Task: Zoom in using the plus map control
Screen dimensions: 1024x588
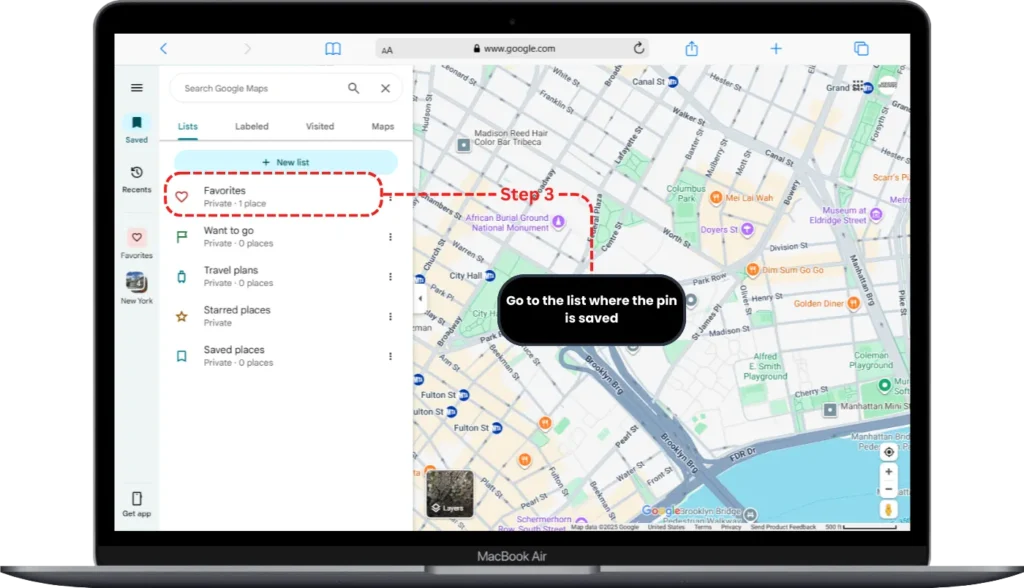Action: point(889,470)
